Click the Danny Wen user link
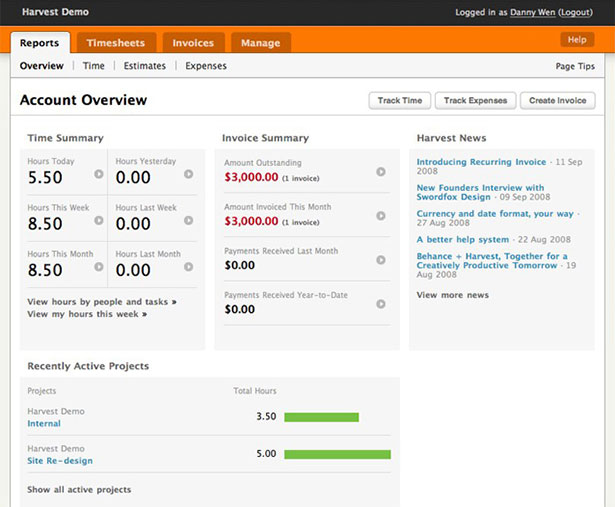The image size is (615, 507). pyautogui.click(x=533, y=13)
